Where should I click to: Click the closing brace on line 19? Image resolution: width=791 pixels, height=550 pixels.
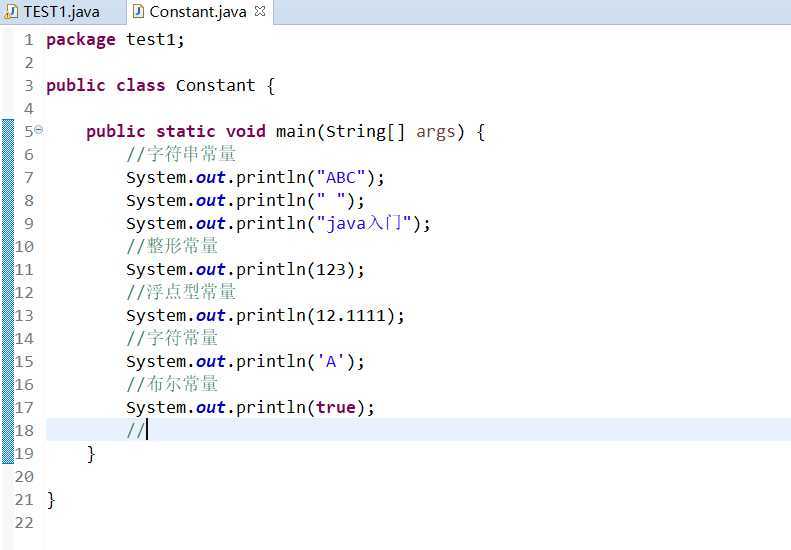91,454
